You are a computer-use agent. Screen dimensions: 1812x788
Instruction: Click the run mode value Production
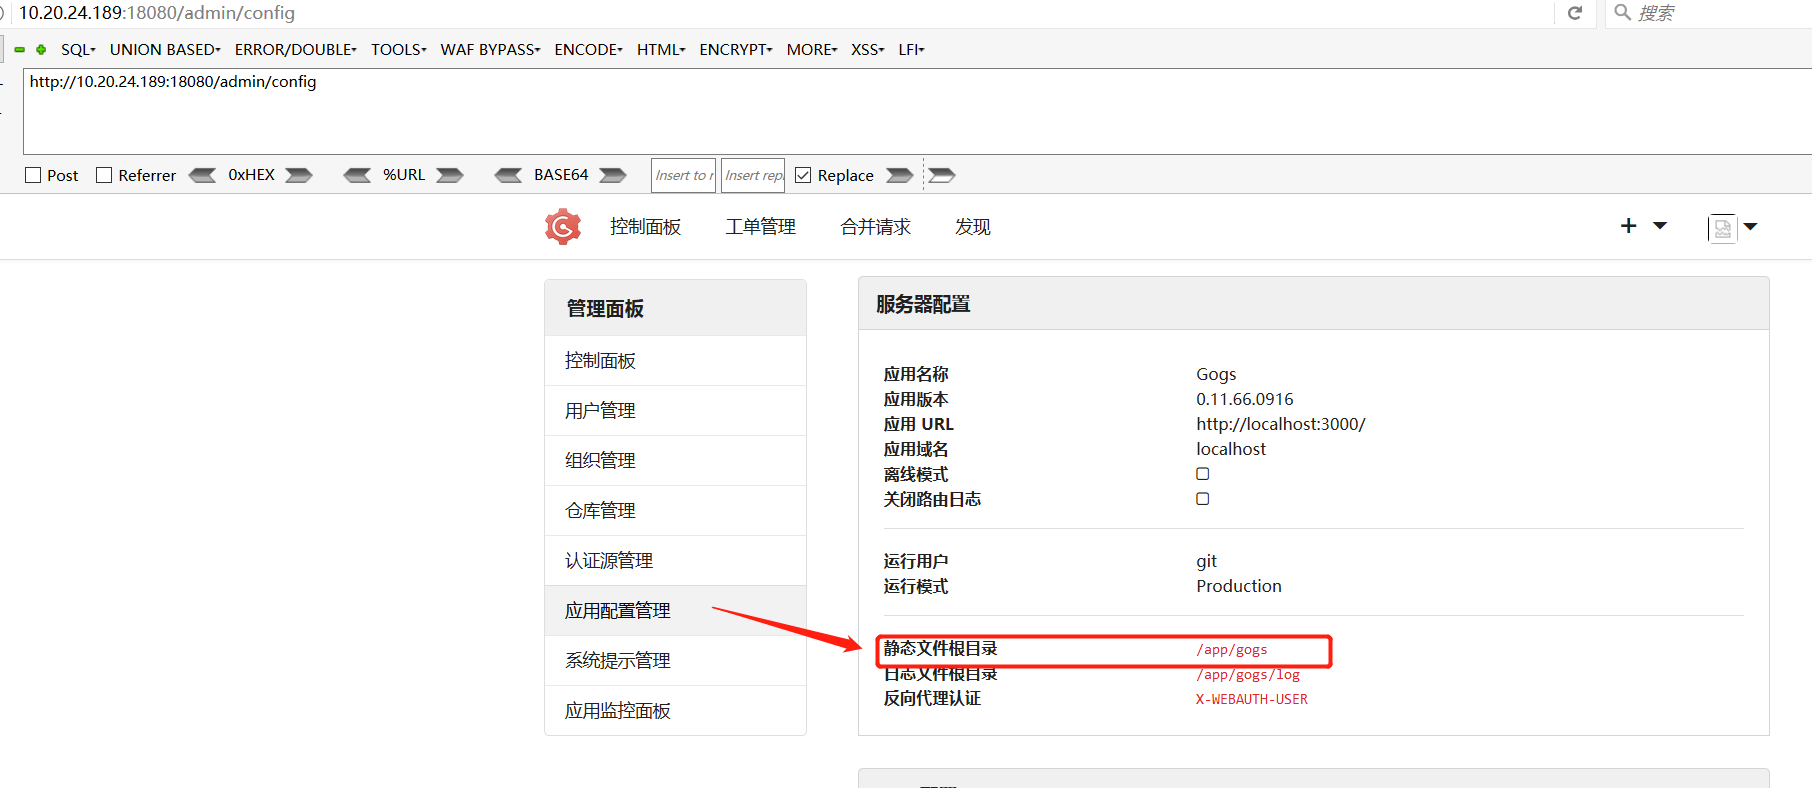click(1239, 586)
